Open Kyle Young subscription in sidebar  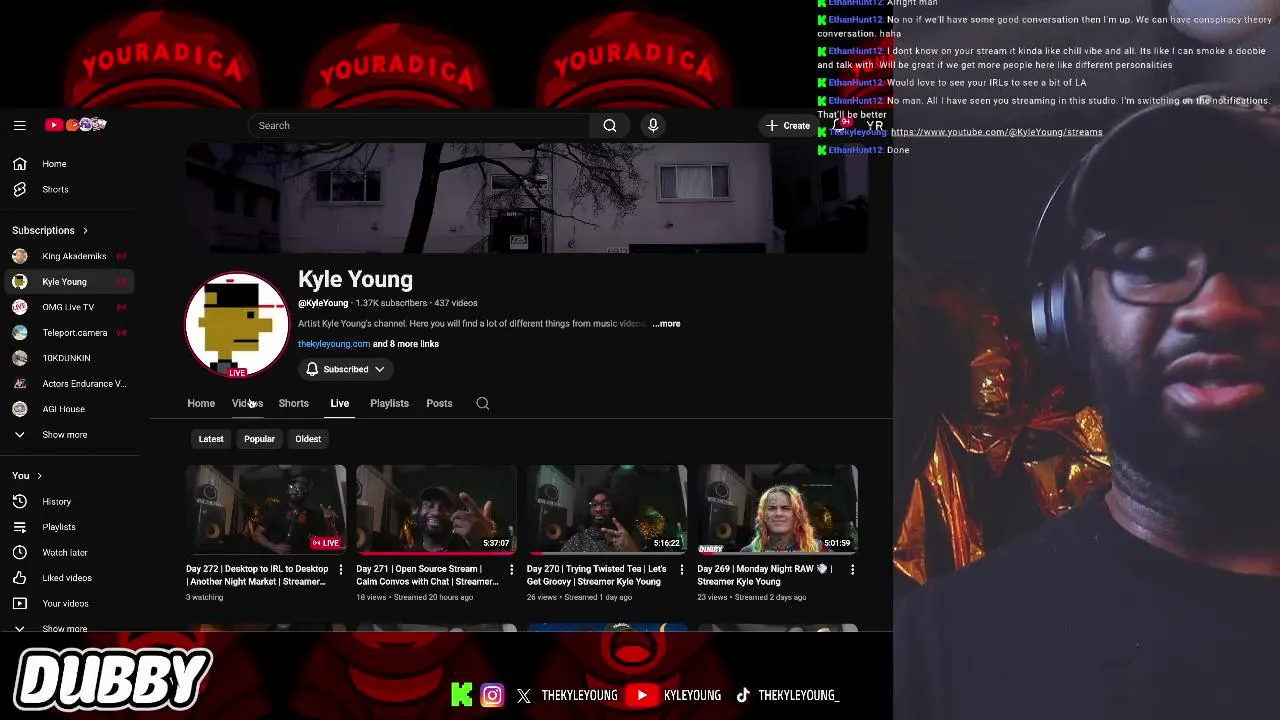68,282
